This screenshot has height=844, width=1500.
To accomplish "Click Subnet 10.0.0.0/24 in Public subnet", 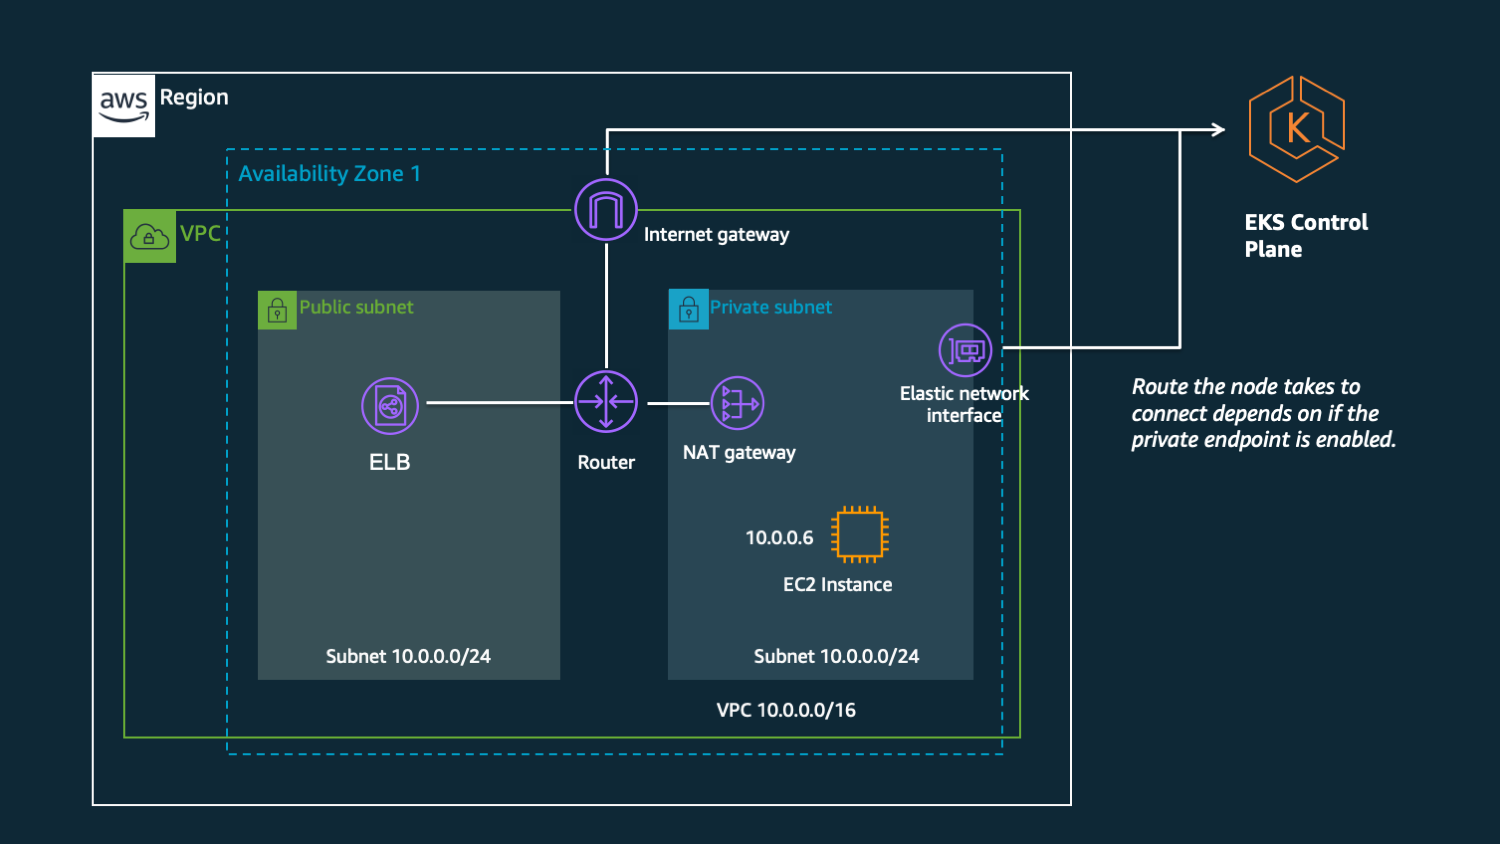I will tap(408, 657).
